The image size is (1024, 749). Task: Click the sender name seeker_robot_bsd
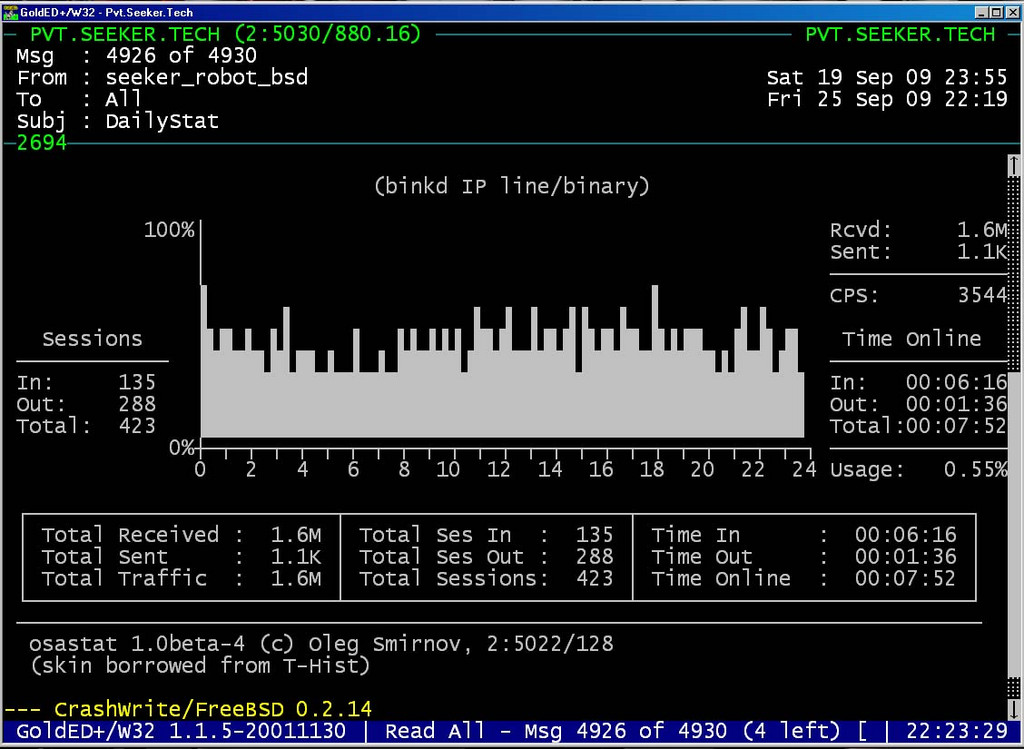coord(206,78)
